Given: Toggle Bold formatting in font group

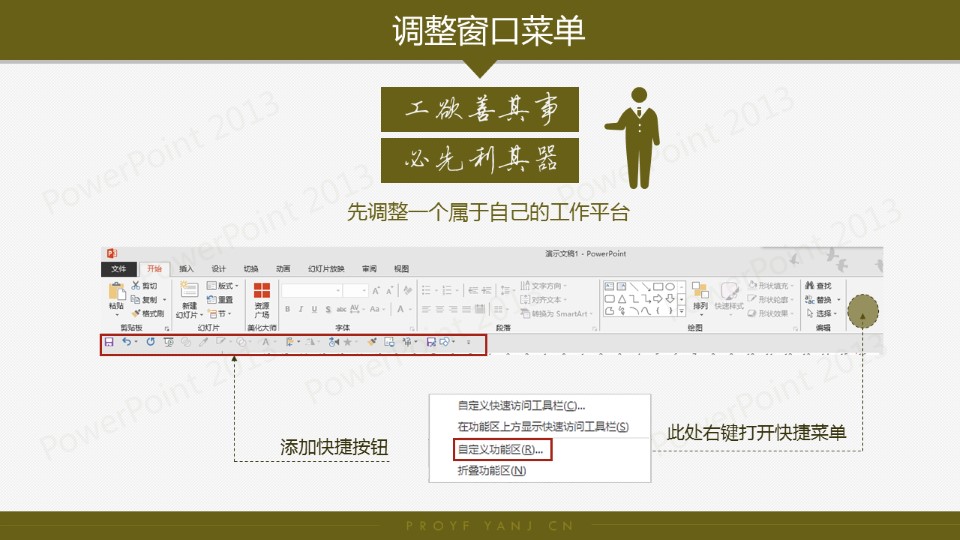Looking at the screenshot, I should pyautogui.click(x=288, y=310).
